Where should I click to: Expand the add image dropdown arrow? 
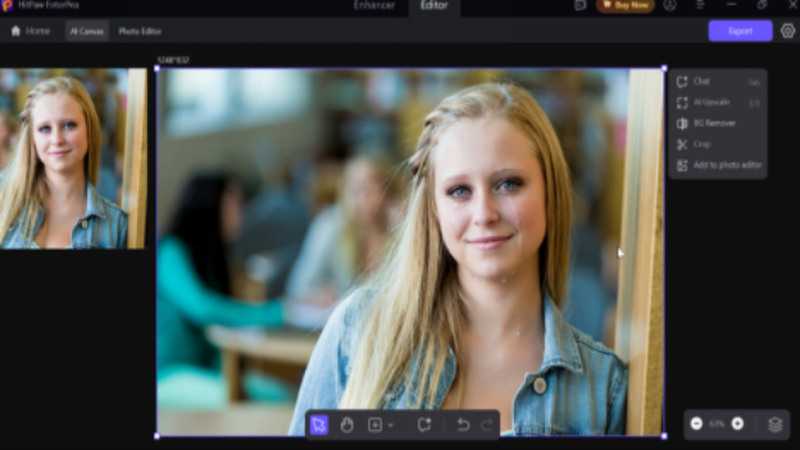pyautogui.click(x=391, y=425)
